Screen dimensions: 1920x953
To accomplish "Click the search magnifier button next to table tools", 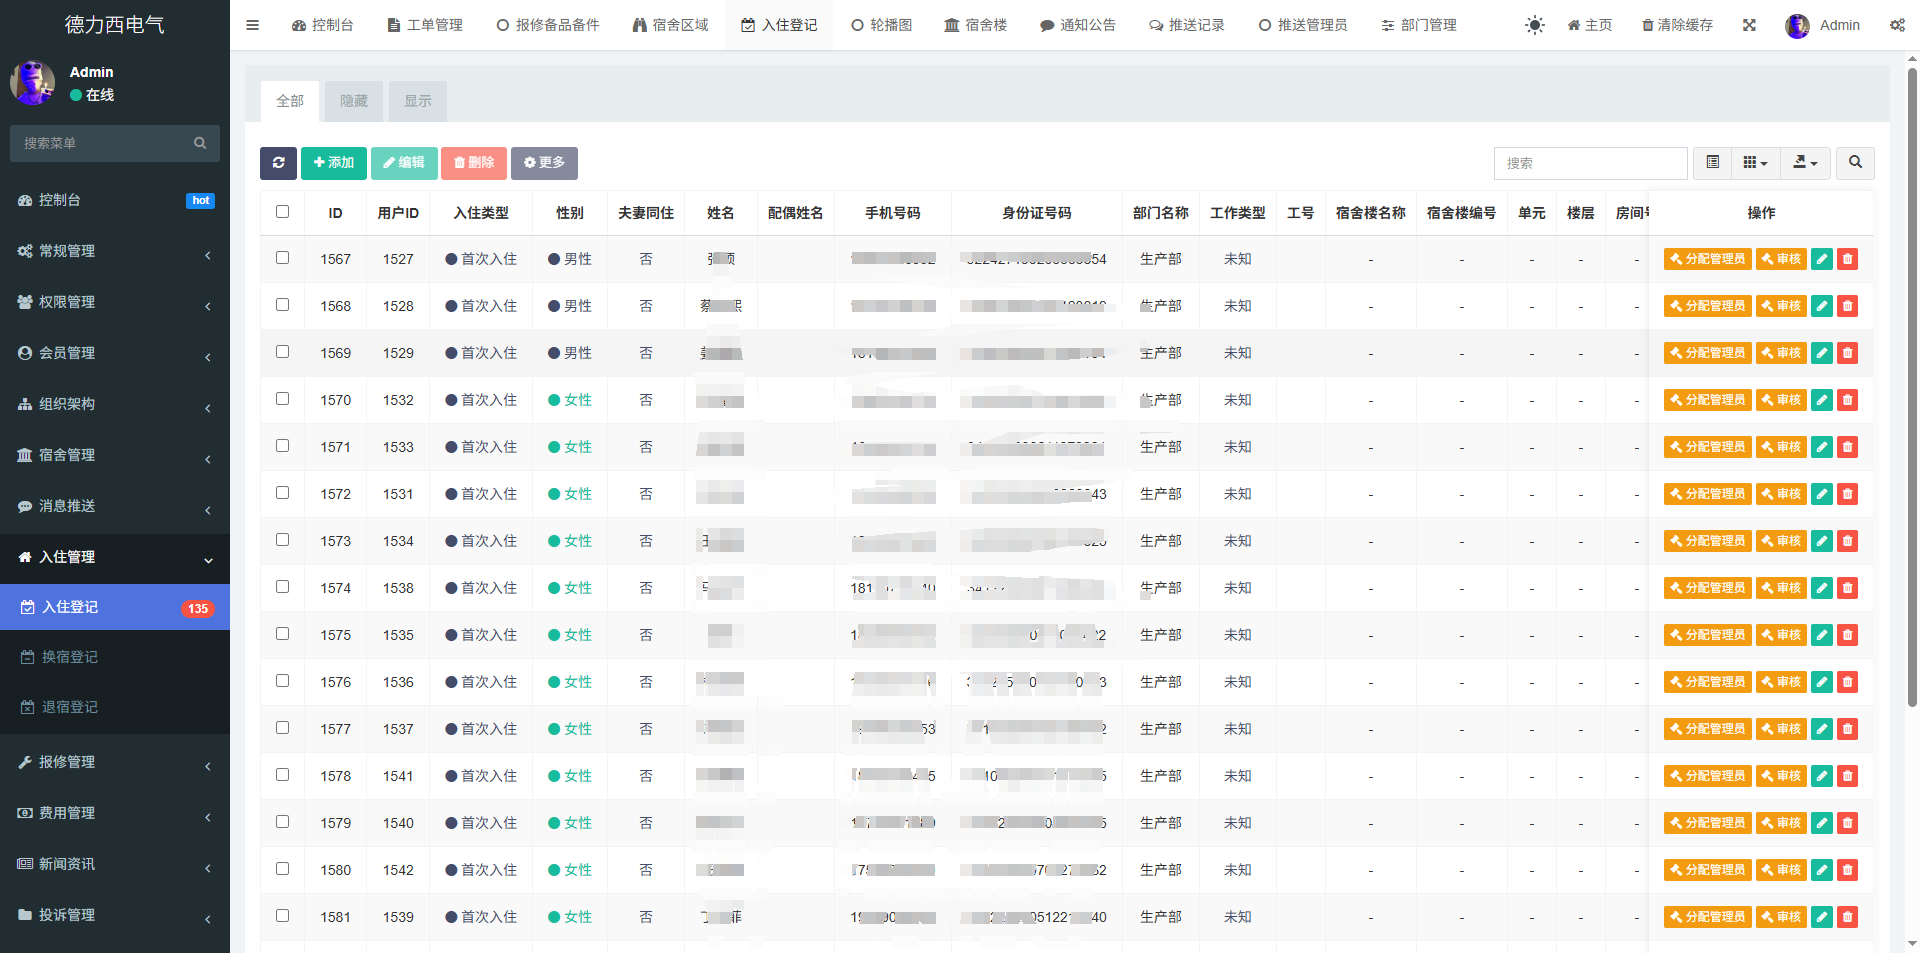I will 1855,163.
